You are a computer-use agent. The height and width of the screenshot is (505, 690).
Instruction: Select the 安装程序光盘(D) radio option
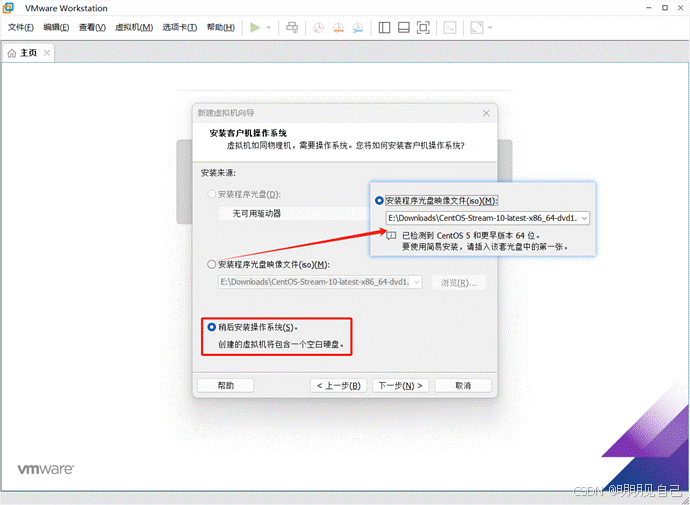click(212, 194)
